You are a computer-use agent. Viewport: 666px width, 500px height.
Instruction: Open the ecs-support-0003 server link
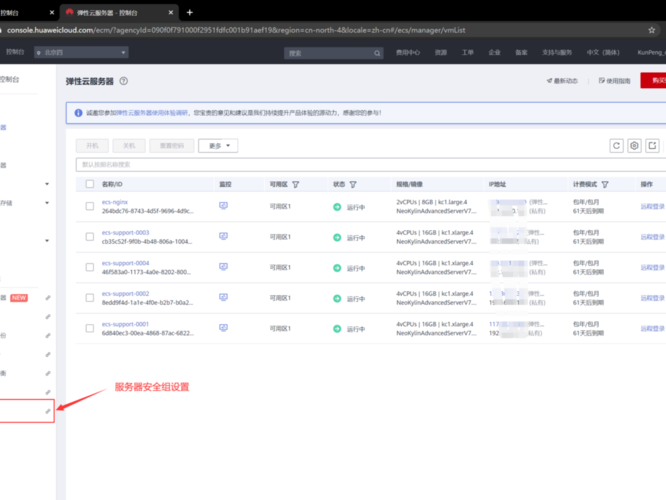[x=125, y=233]
